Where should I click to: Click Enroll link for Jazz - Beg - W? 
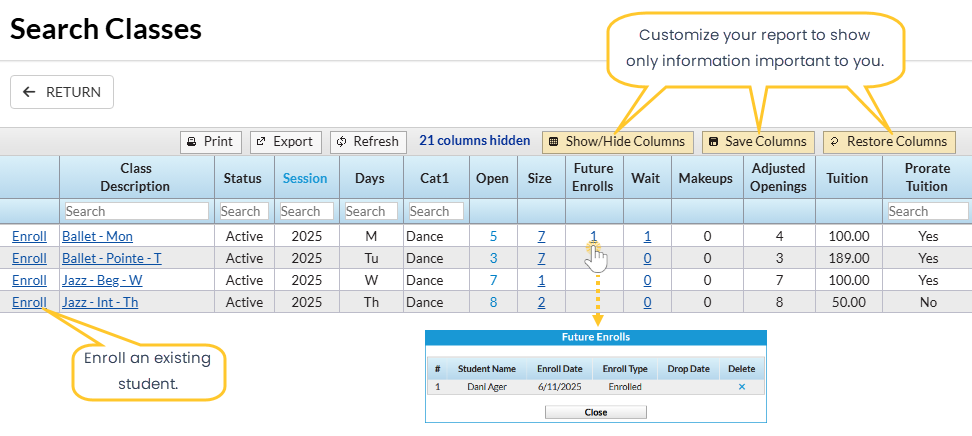tap(29, 280)
